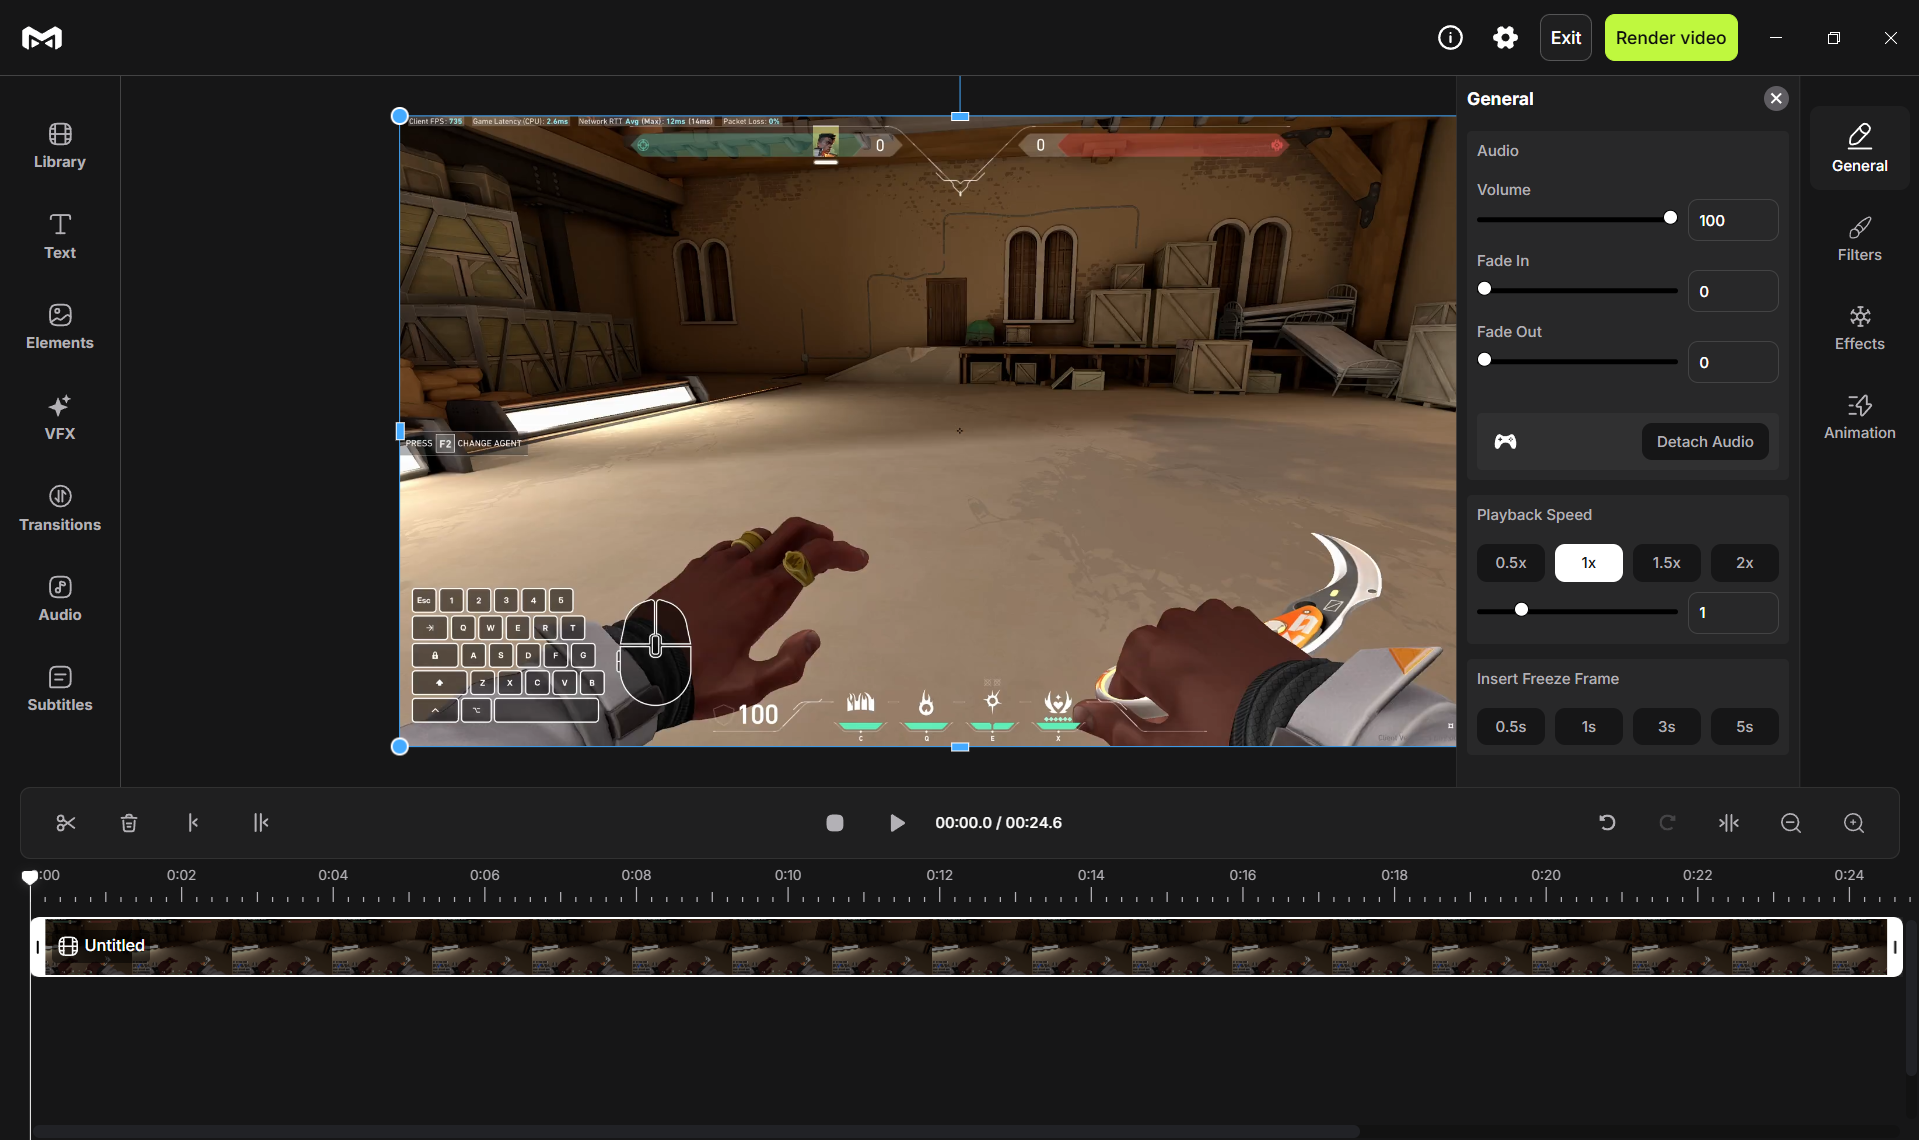Set playback speed to 2x
This screenshot has width=1919, height=1140.
click(x=1744, y=563)
